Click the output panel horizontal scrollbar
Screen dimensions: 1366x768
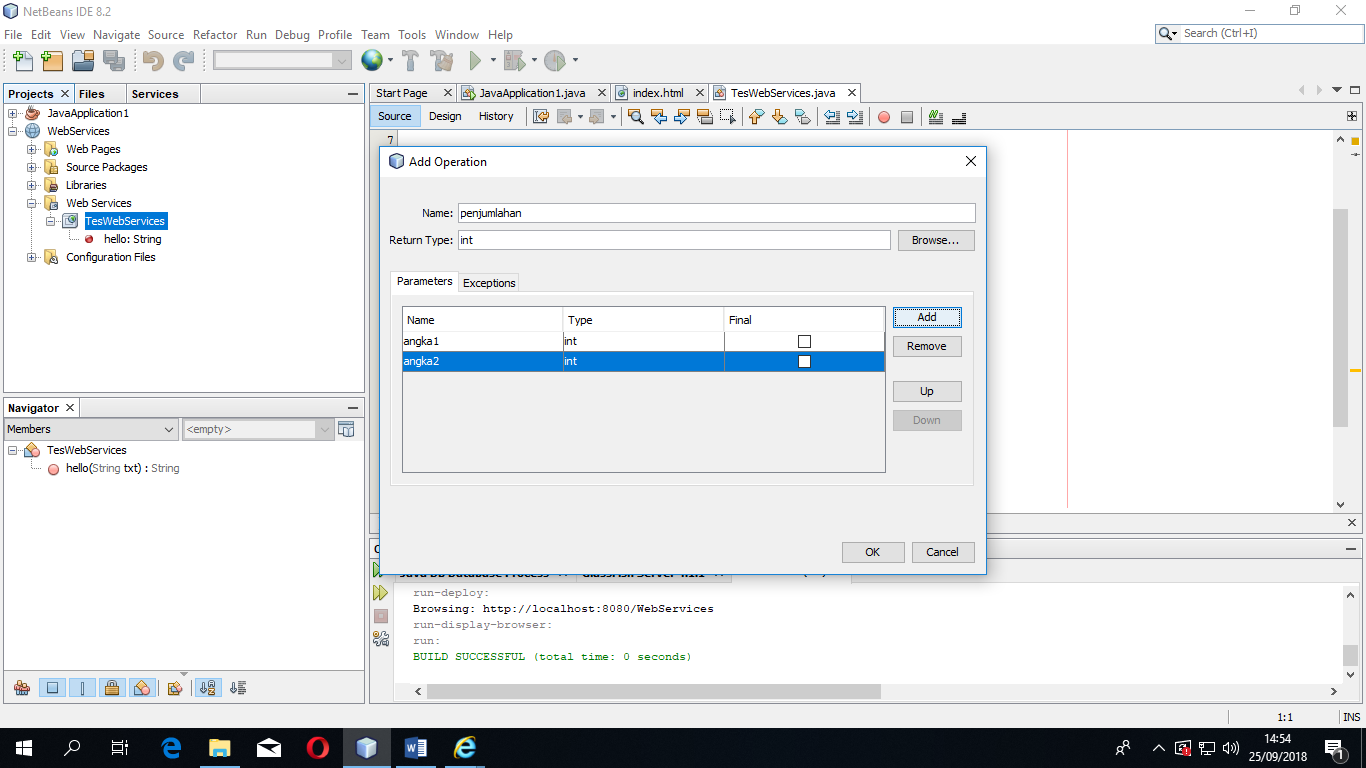[653, 691]
